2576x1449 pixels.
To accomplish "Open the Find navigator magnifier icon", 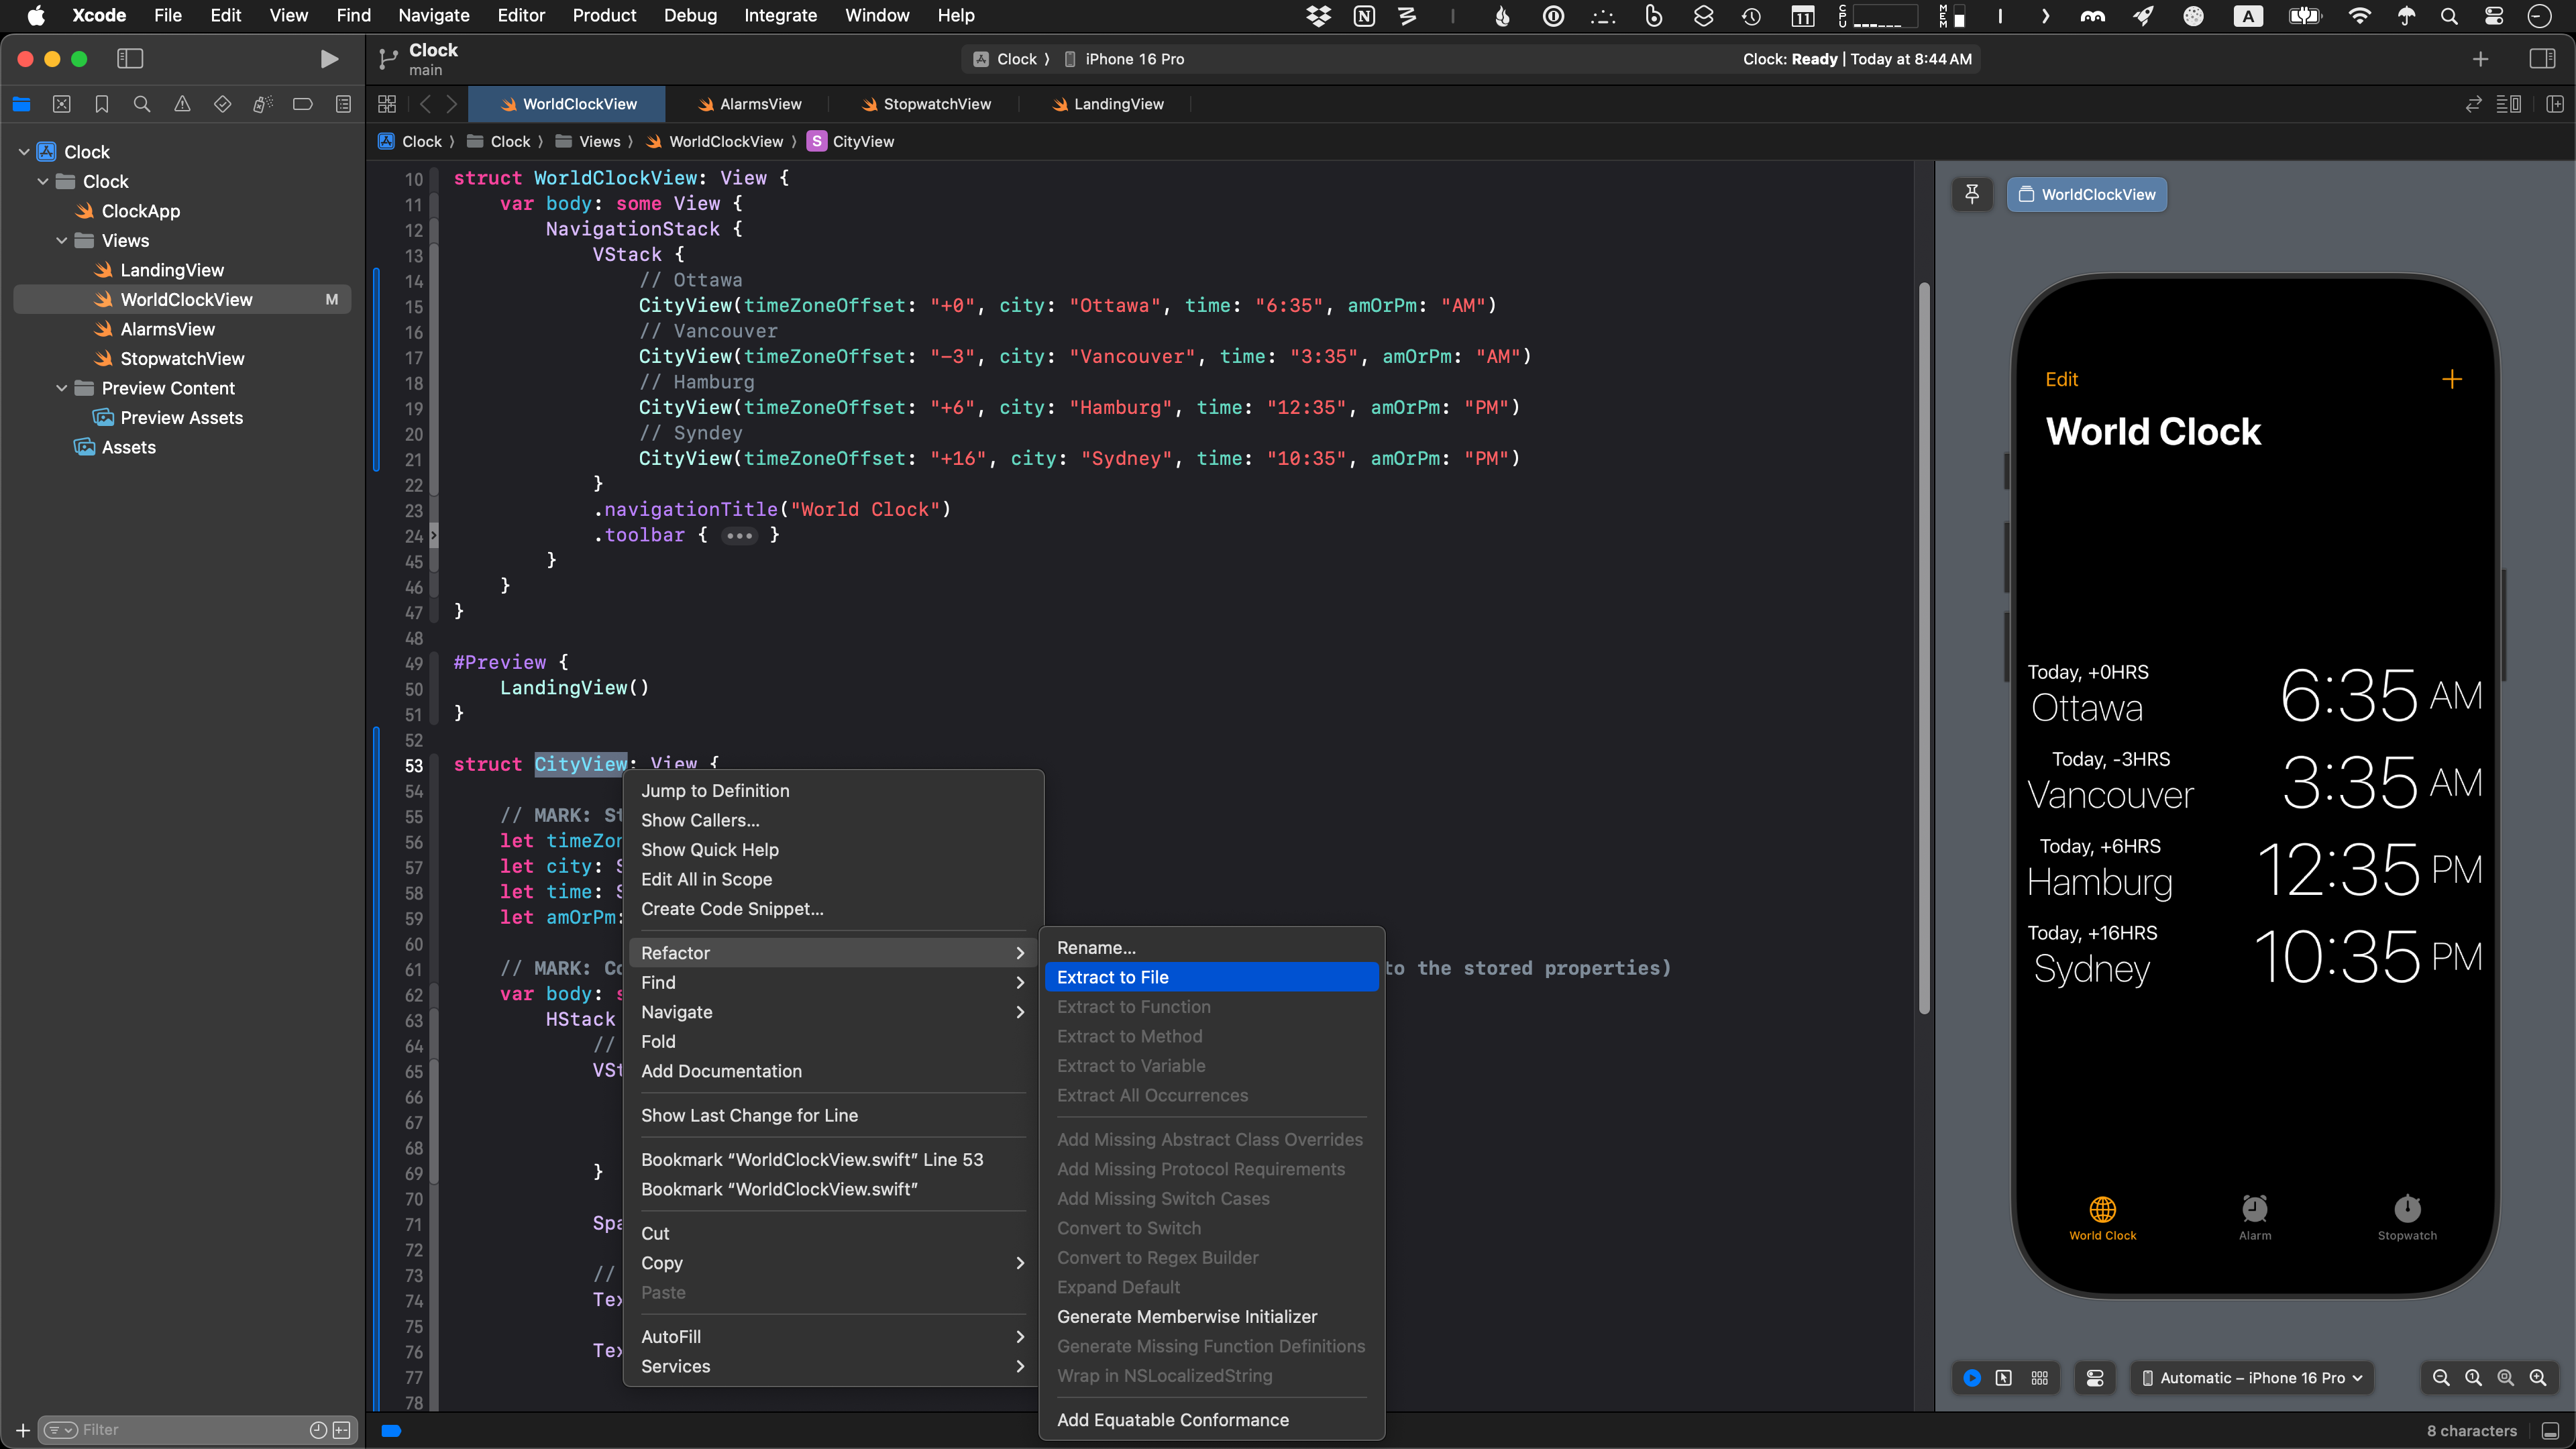I will pyautogui.click(x=142, y=104).
